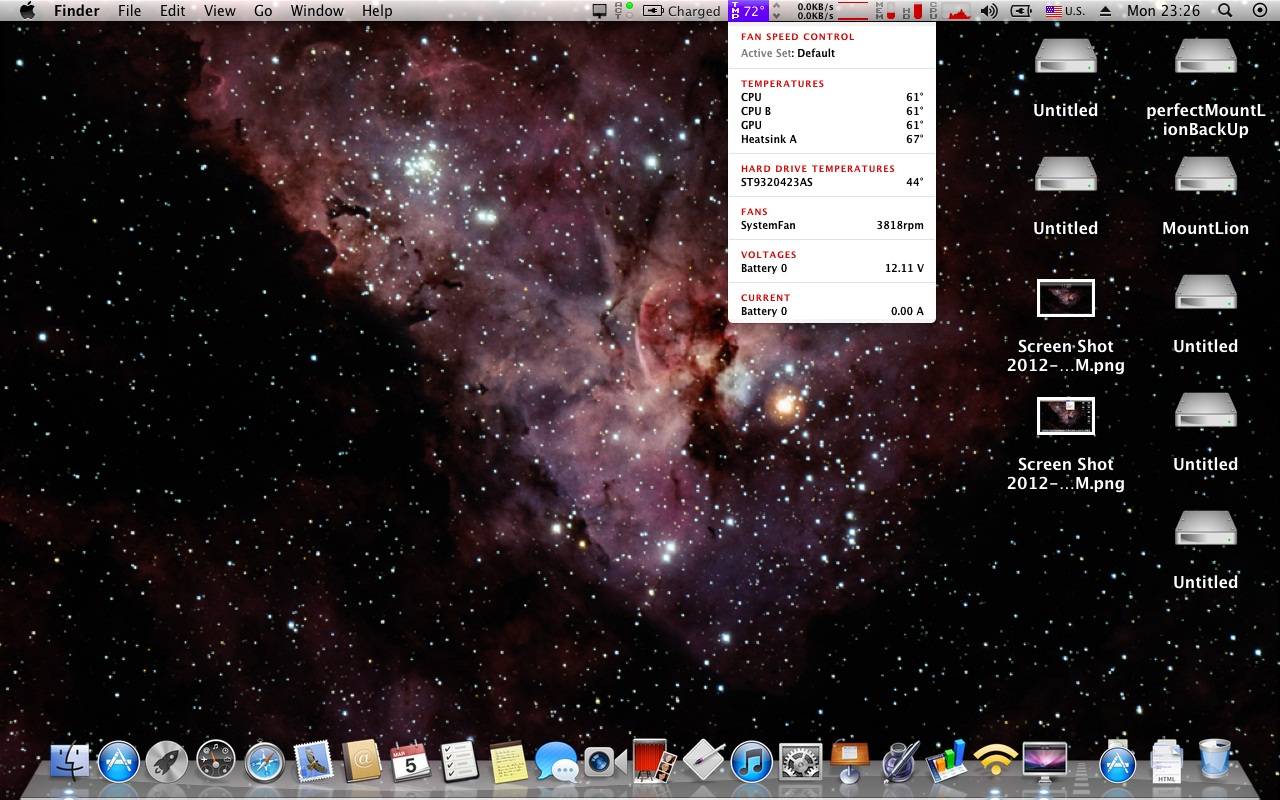Select the perfectMountLionBackUp drive icon
1280x800 pixels.
click(1205, 58)
